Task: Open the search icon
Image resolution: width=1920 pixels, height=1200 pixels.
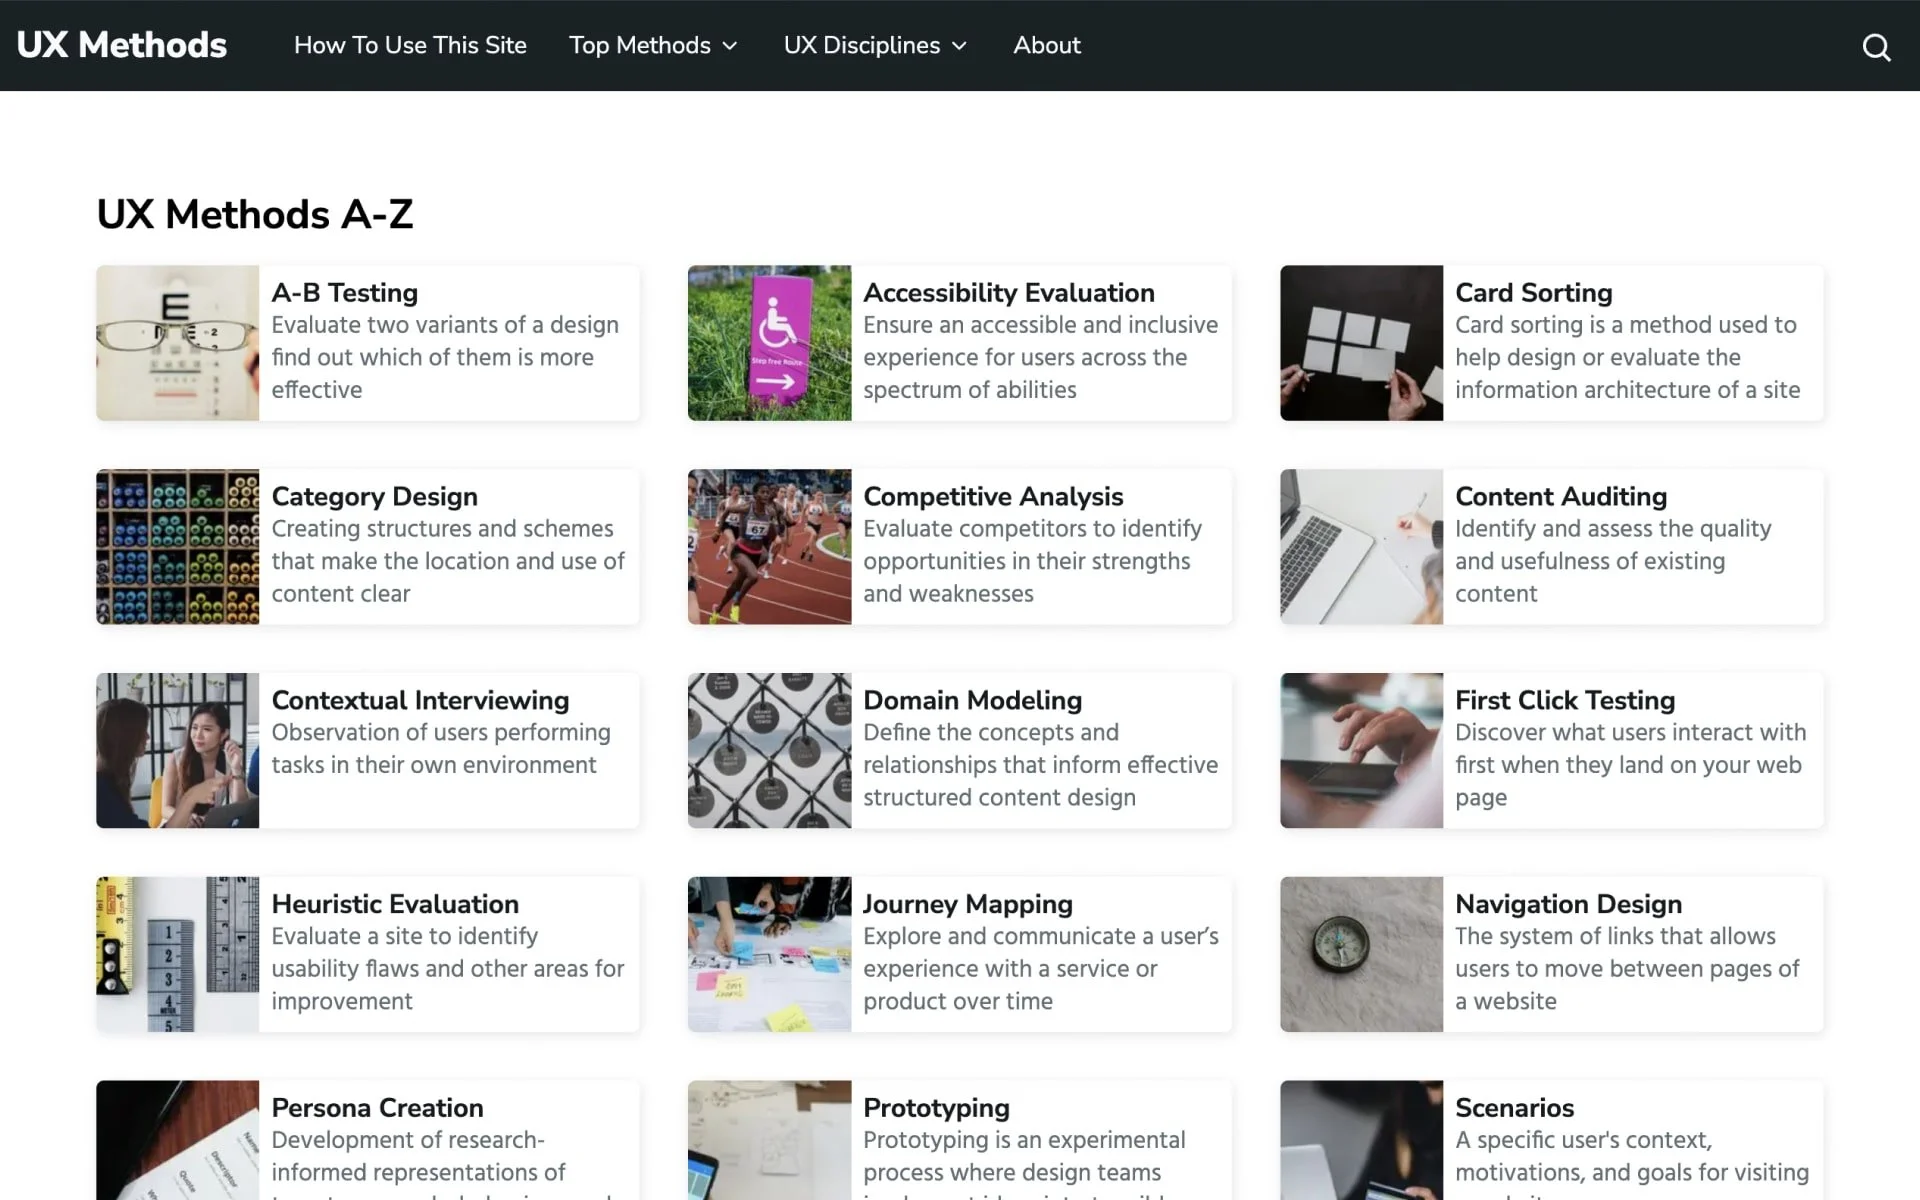Action: pos(1876,46)
